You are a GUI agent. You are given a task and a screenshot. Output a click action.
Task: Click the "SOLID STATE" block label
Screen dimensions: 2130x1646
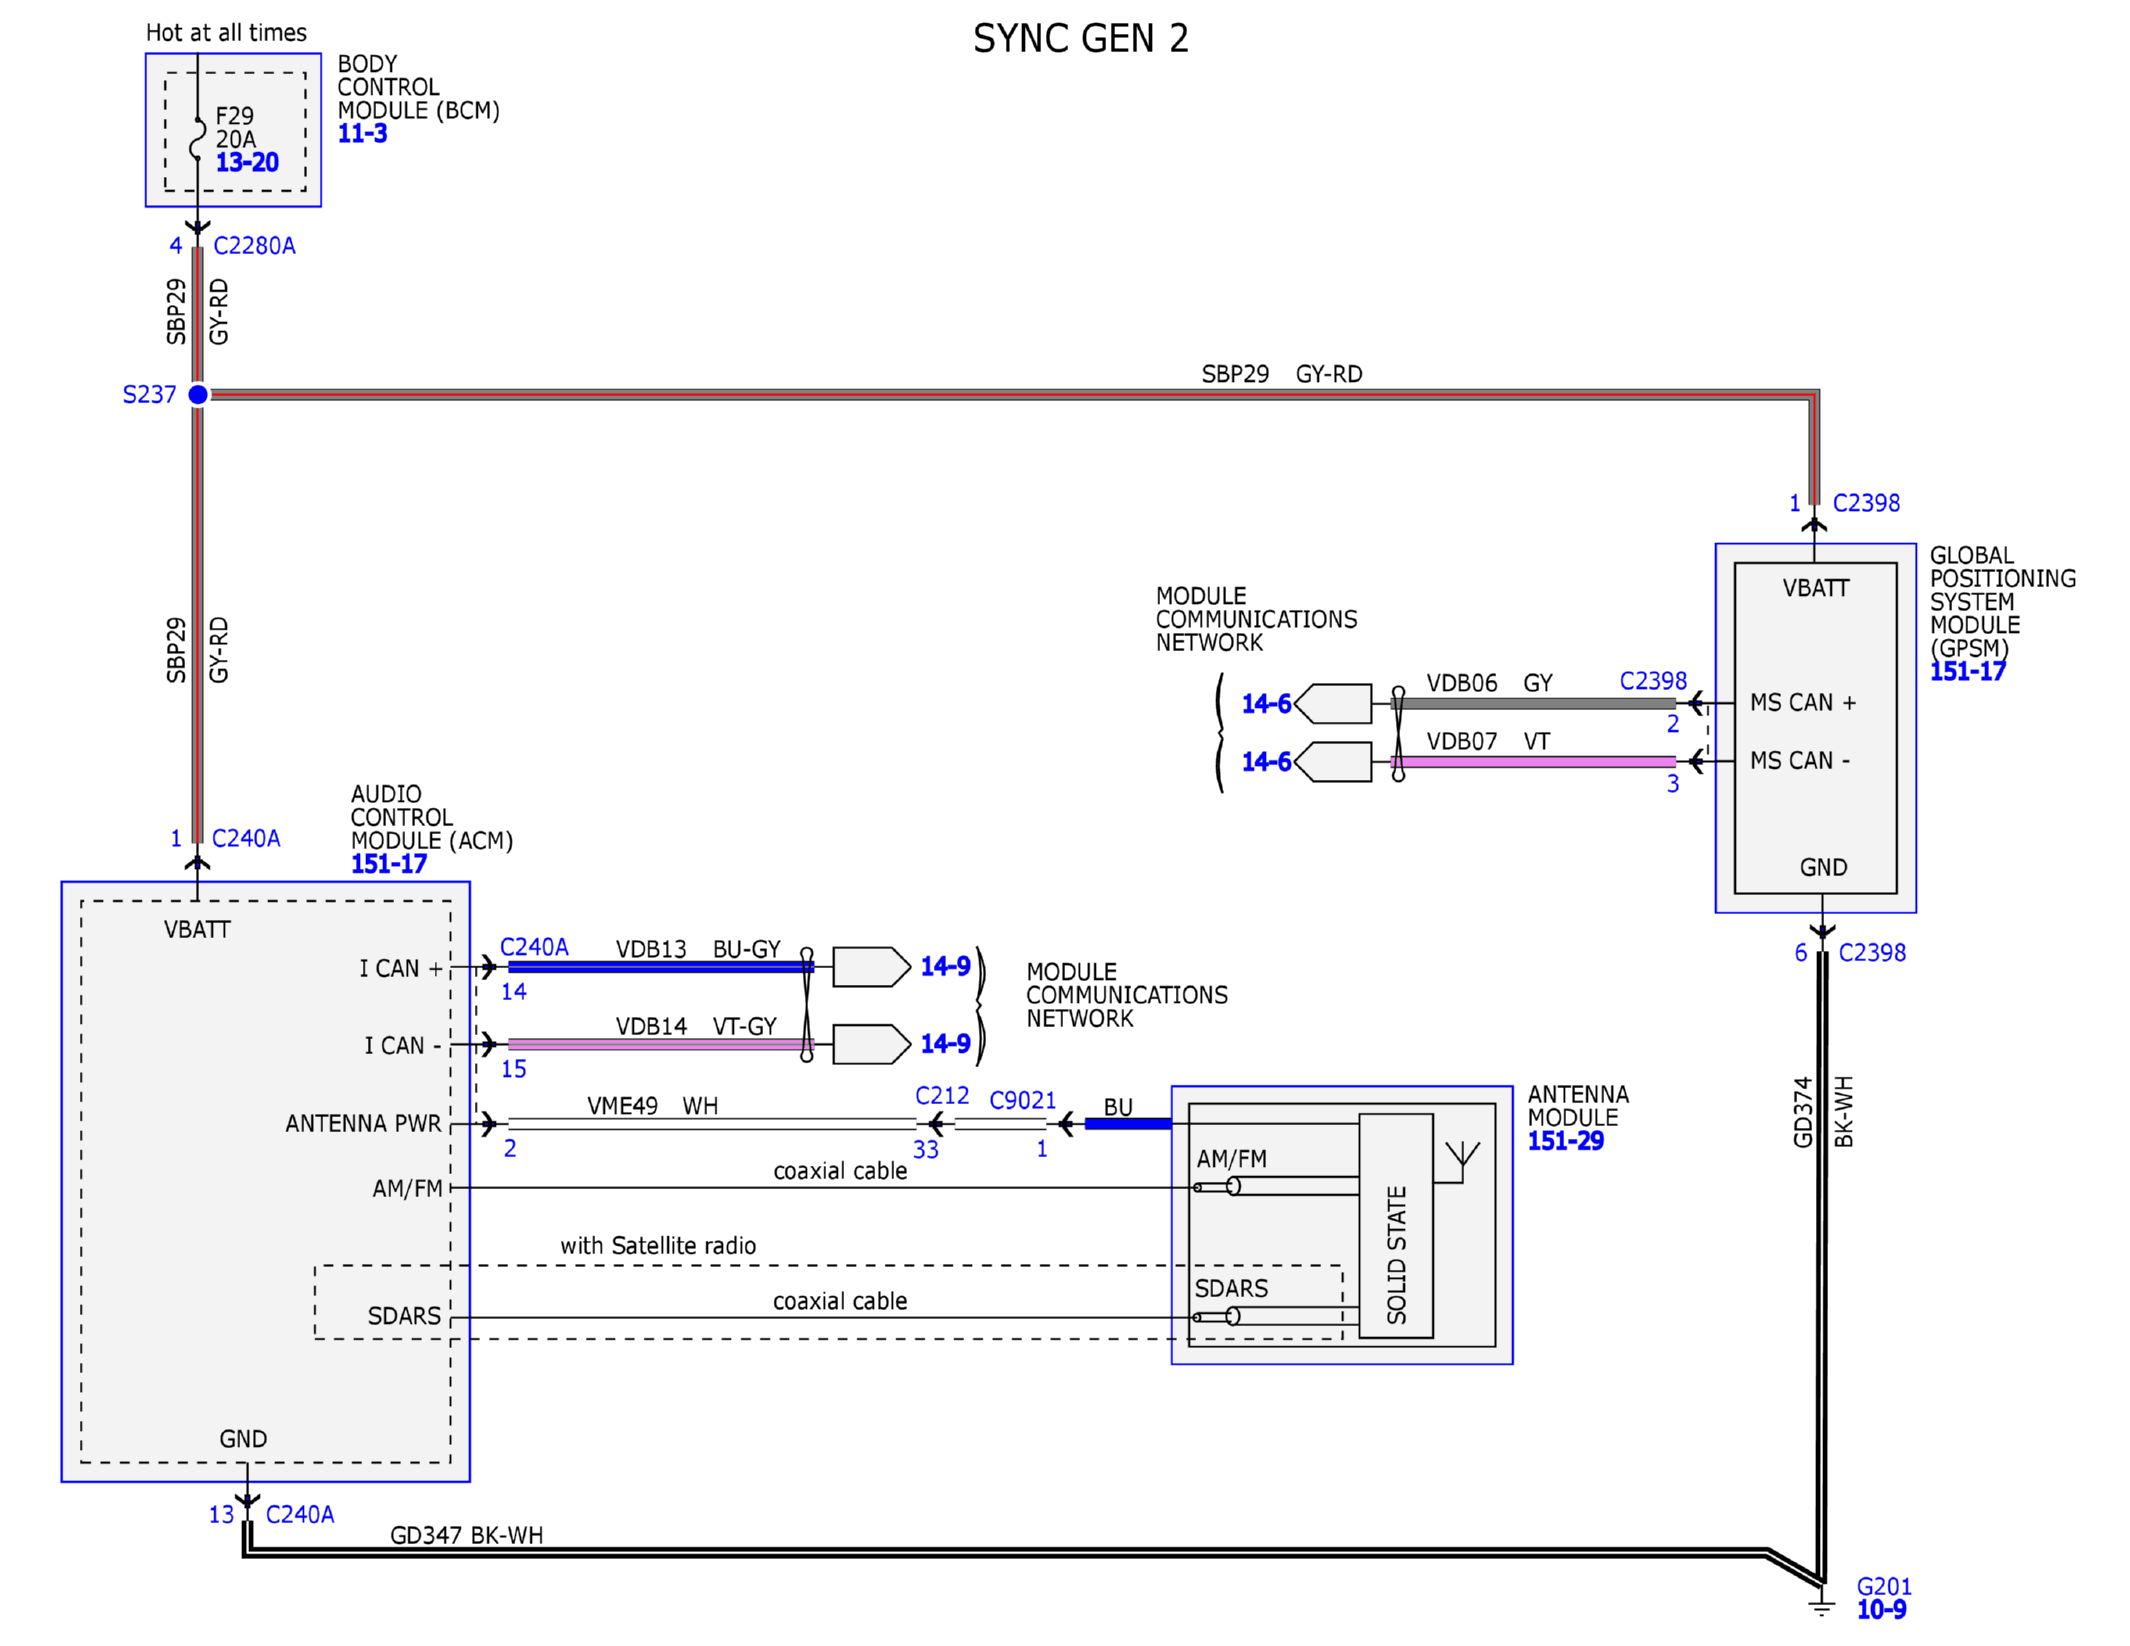[1396, 1254]
